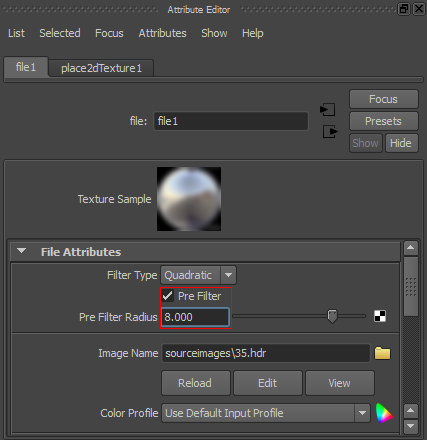Click the Texture Sample thumbnail

point(189,199)
